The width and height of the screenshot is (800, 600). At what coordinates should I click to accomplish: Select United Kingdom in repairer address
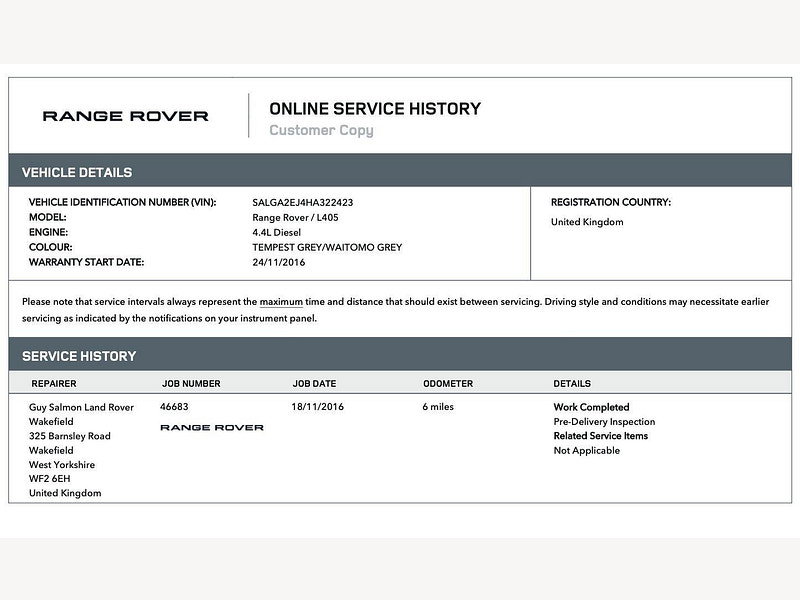(65, 493)
